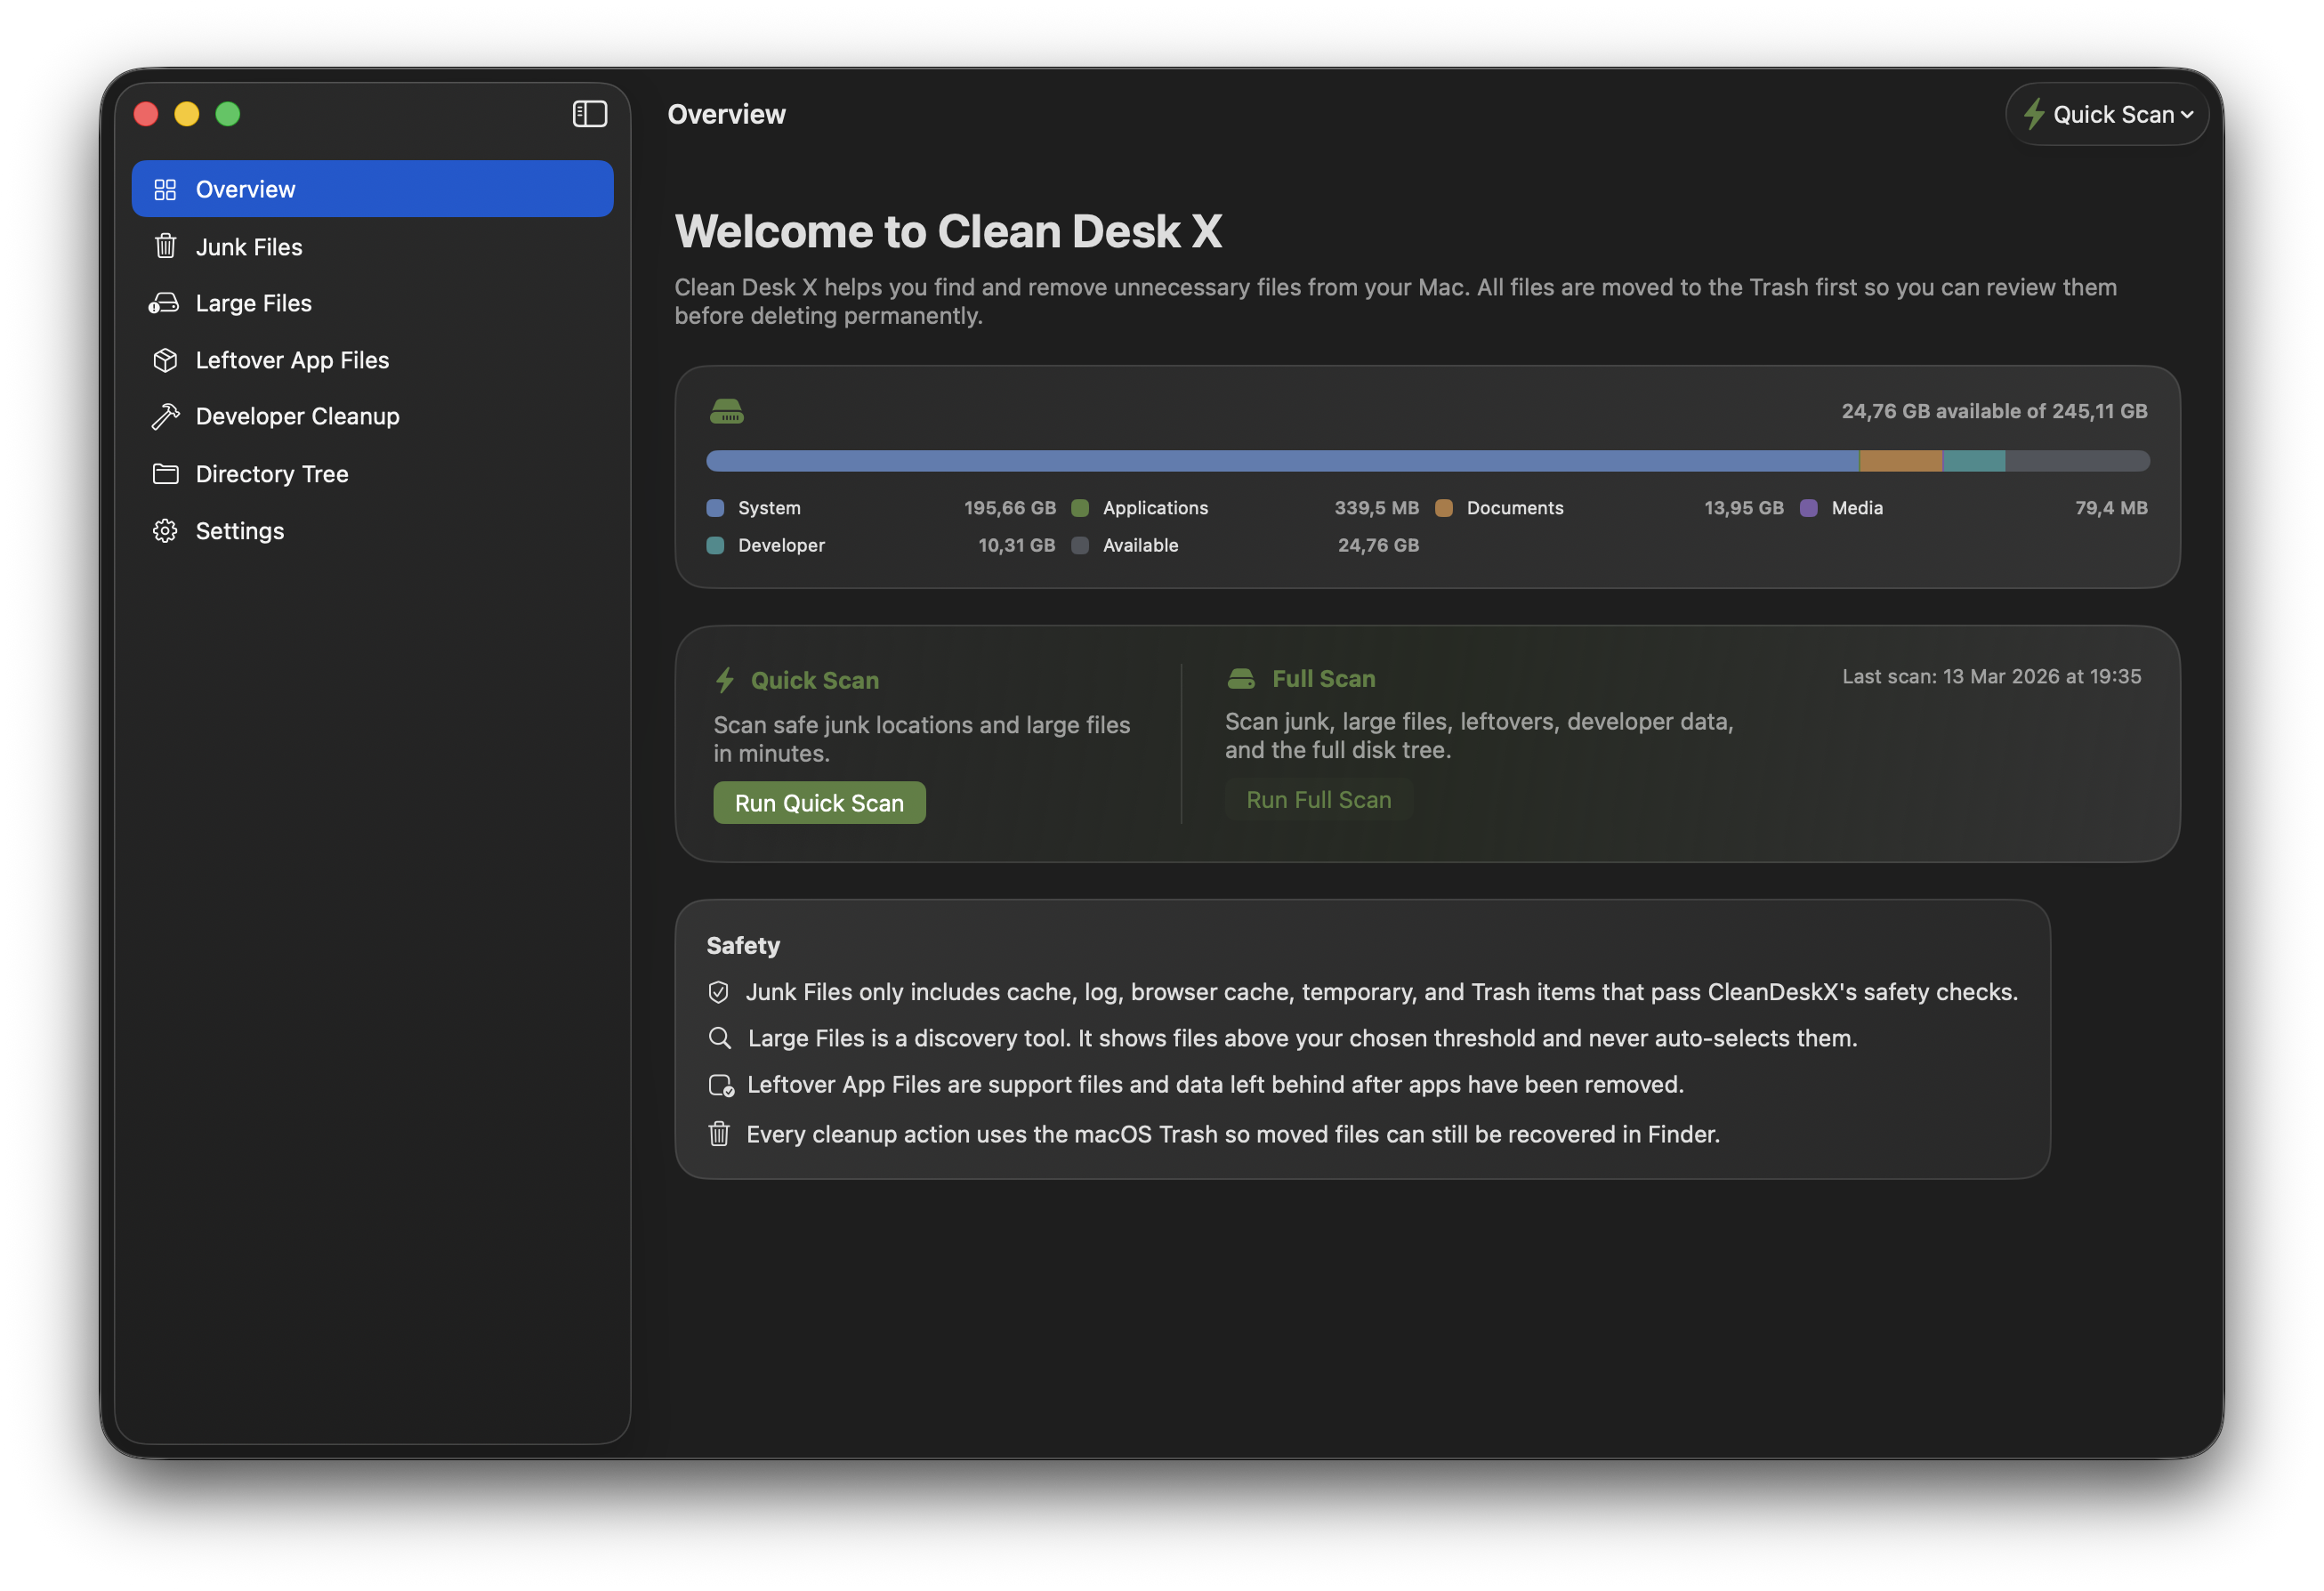Select Leftover App Files
Viewport: 2324px width, 1591px height.
click(x=372, y=360)
